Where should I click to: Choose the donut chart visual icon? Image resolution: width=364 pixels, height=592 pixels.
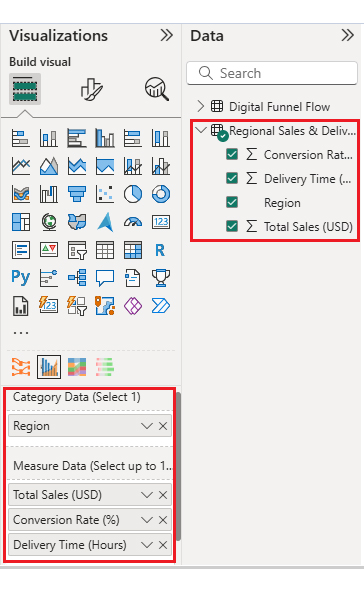[x=161, y=194]
